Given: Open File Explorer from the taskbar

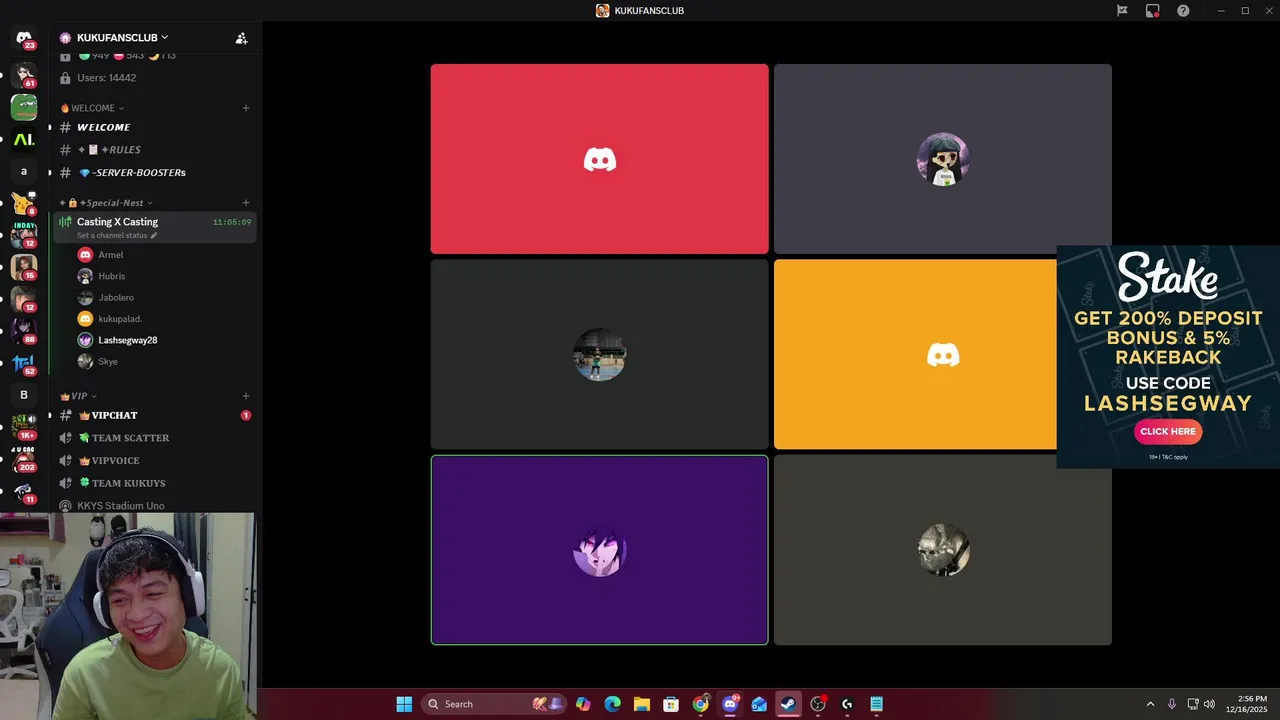Looking at the screenshot, I should [x=641, y=704].
